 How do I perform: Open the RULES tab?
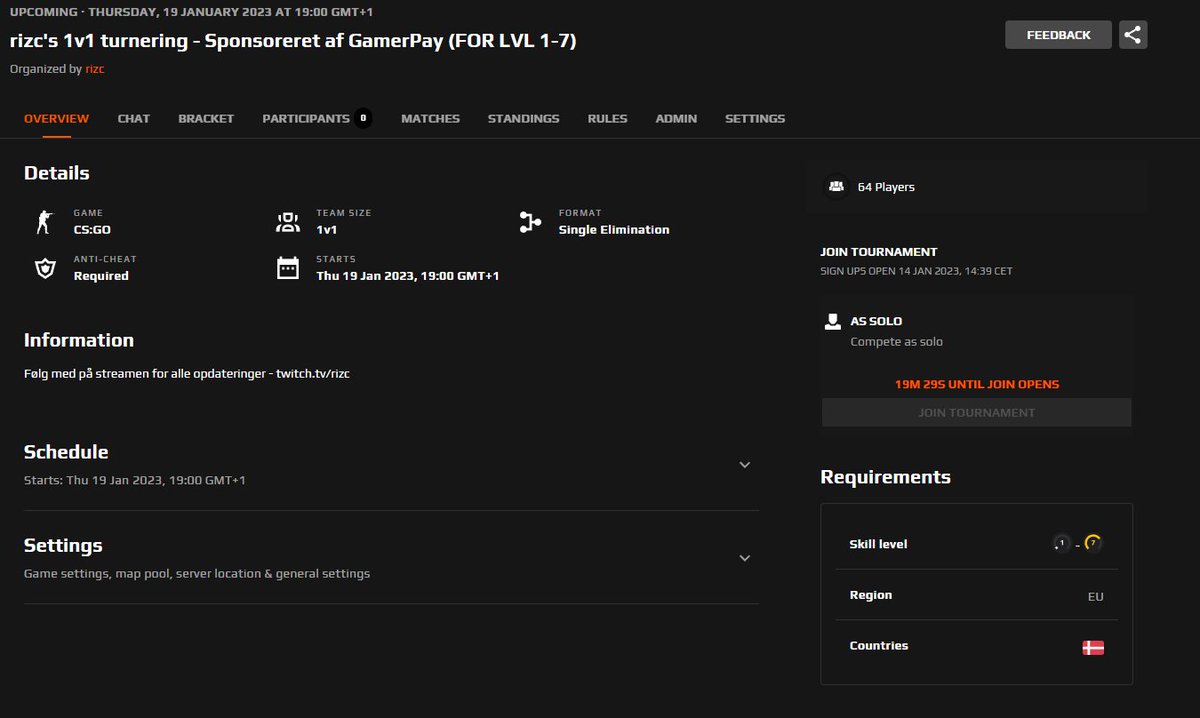coord(608,118)
